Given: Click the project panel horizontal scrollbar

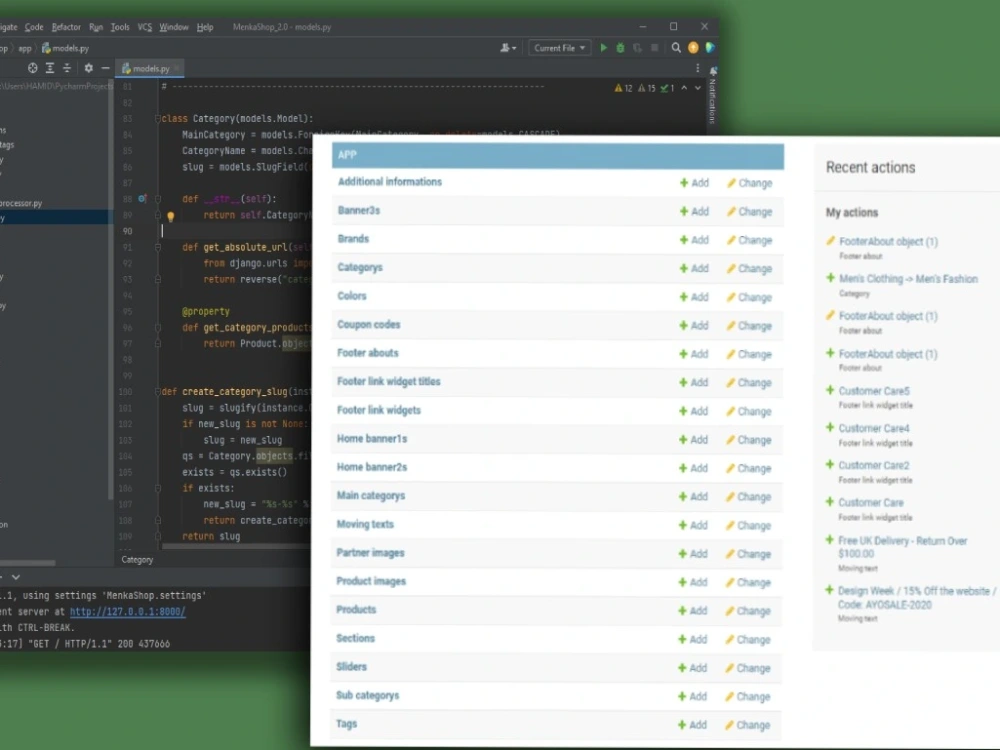Looking at the screenshot, I should pos(27,562).
